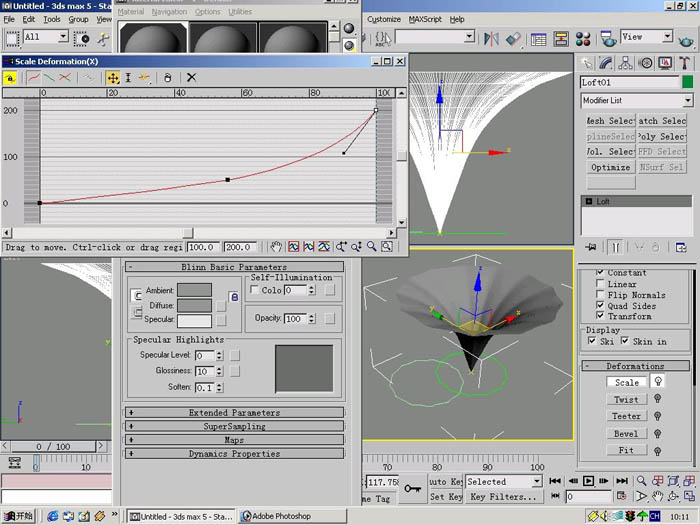Uncheck the Transform checkbox
Image resolution: width=700 pixels, height=525 pixels.
pyautogui.click(x=600, y=316)
